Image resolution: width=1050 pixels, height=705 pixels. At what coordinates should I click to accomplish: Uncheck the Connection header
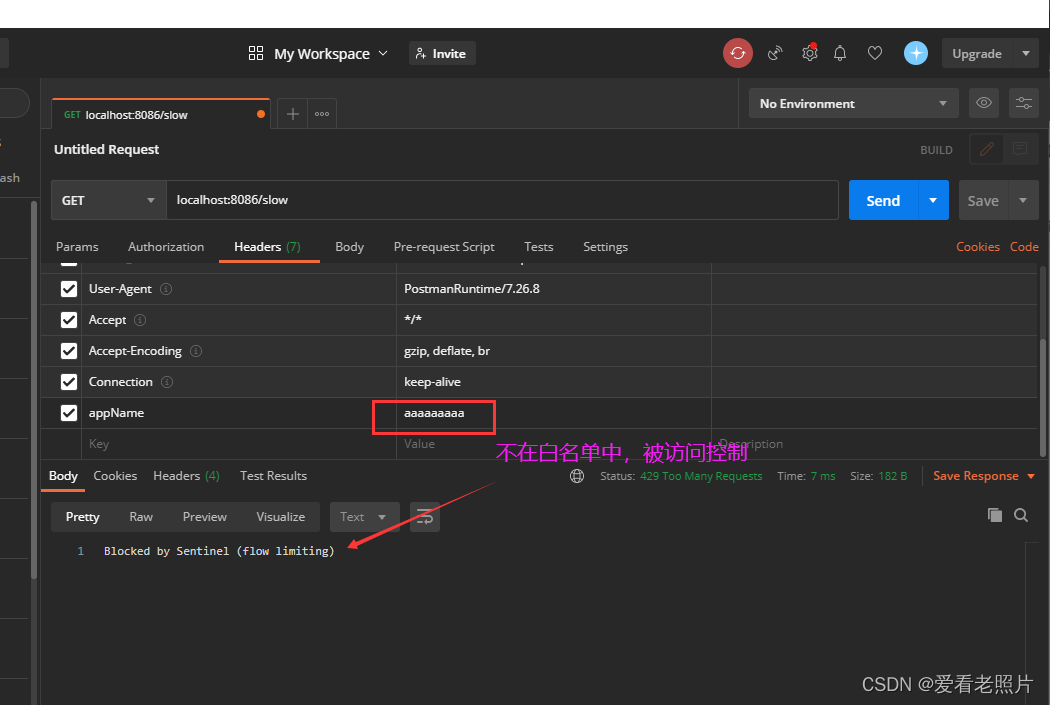(69, 382)
